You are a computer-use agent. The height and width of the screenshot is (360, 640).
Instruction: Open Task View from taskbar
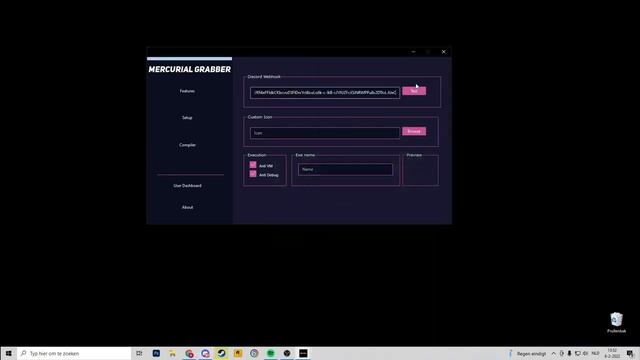click(x=140, y=353)
